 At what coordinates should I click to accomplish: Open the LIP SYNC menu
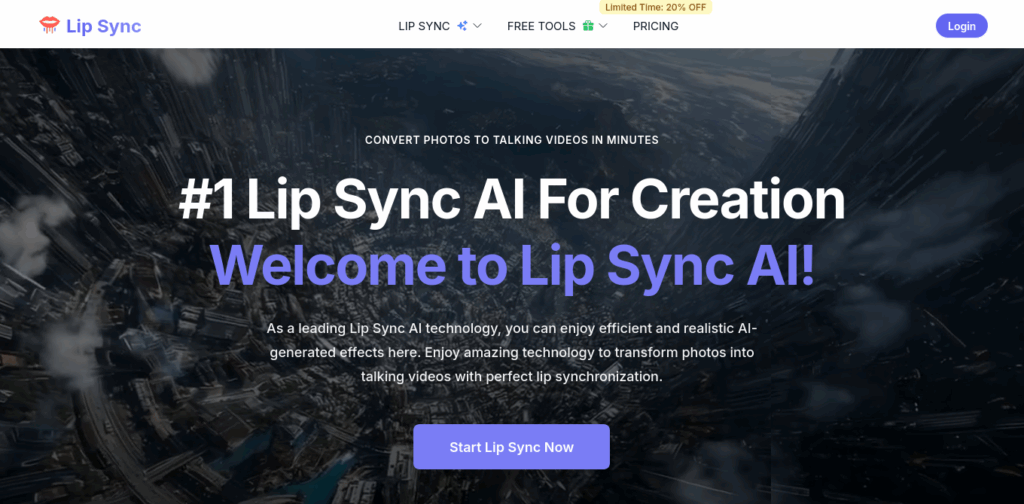click(424, 26)
